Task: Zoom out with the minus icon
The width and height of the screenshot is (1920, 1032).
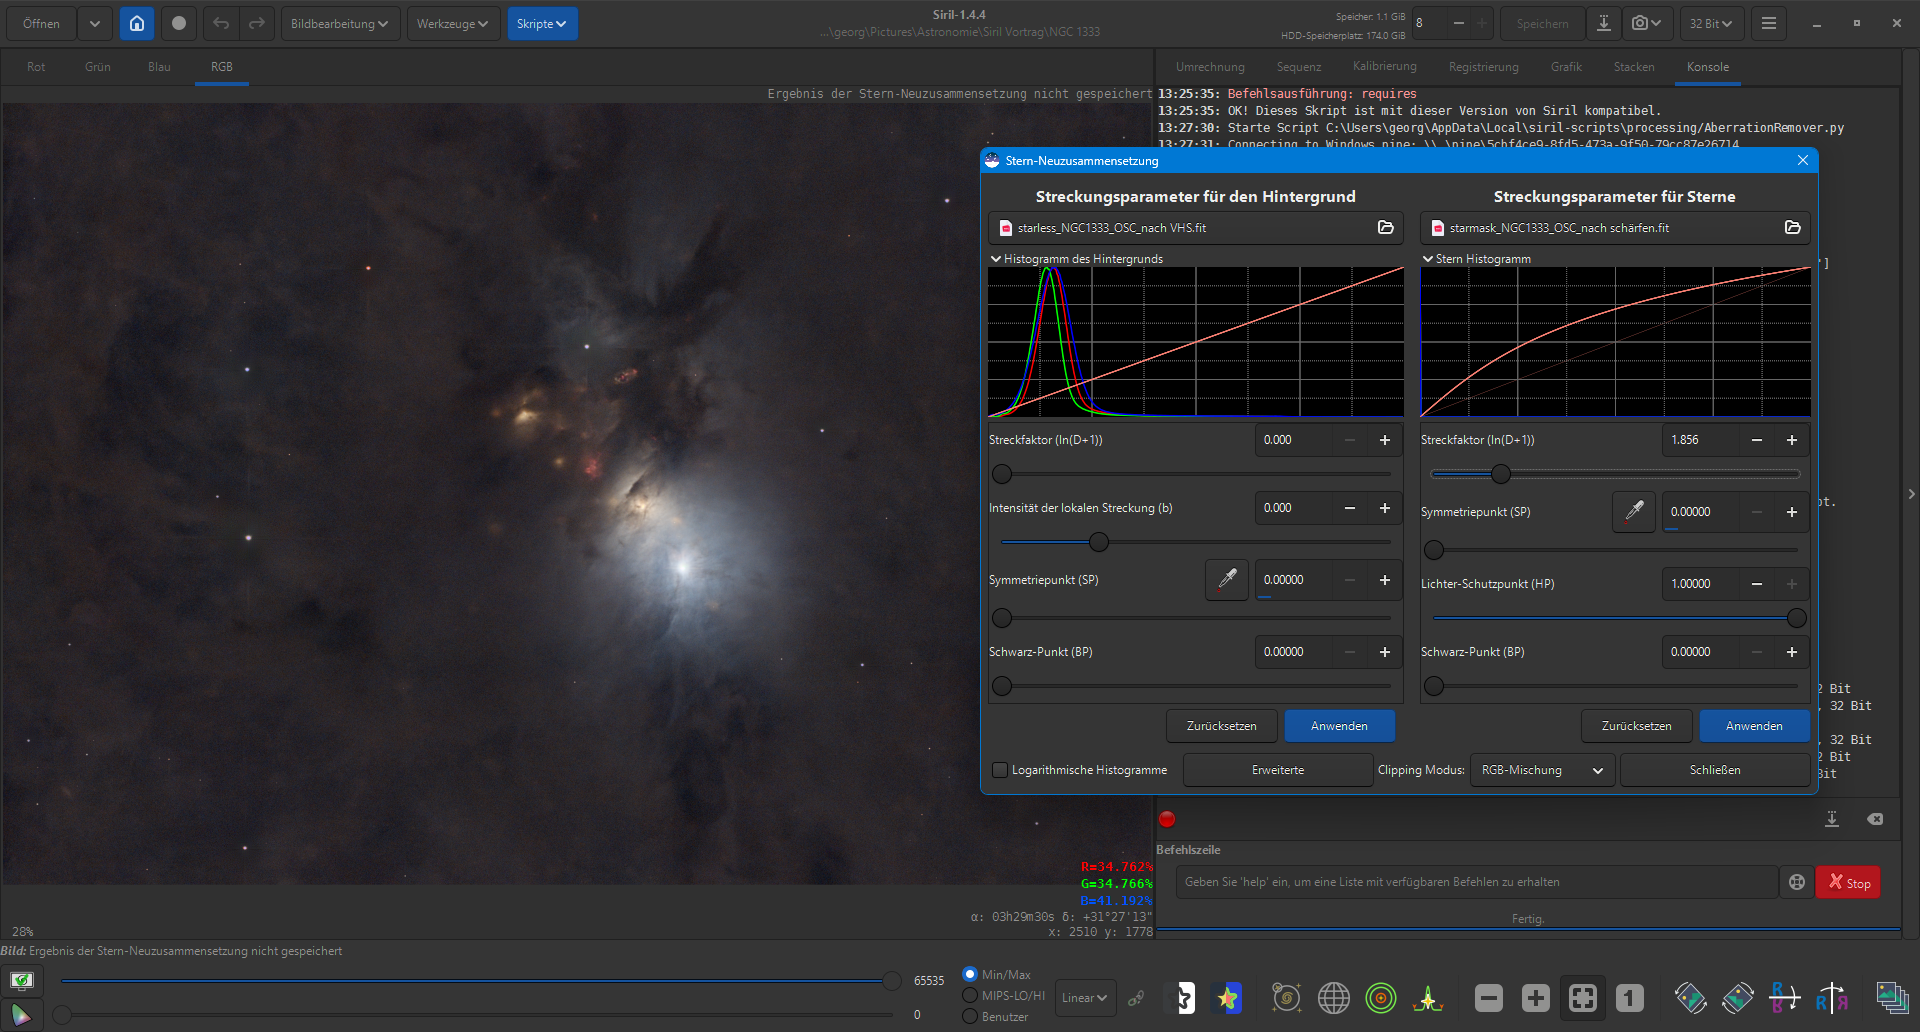Action: 1489,997
